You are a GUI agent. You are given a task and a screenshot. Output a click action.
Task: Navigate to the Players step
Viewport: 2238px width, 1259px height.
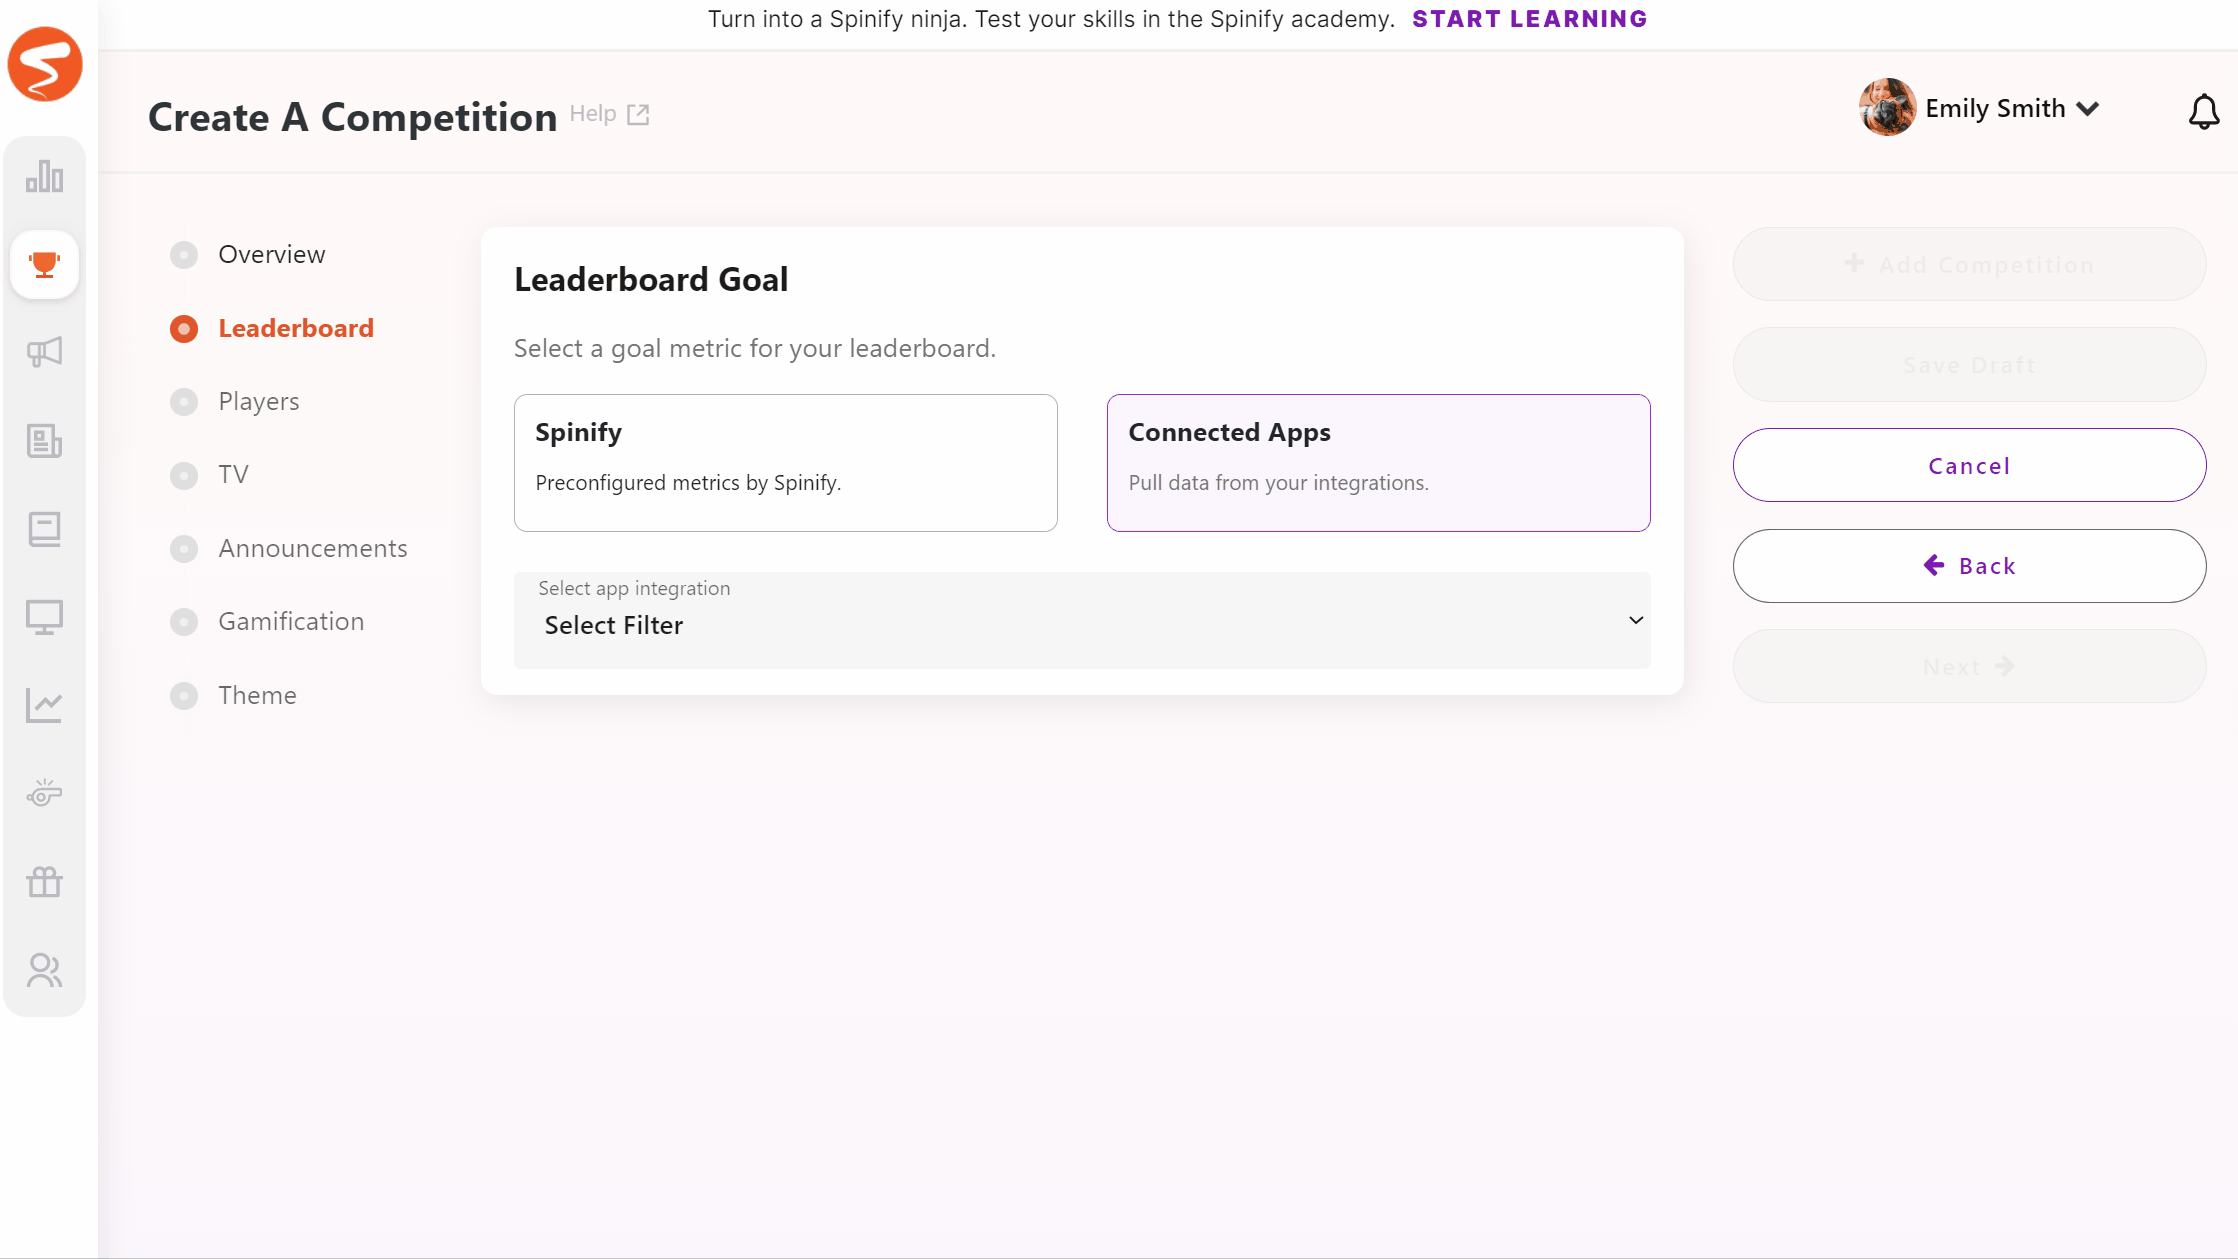[258, 401]
